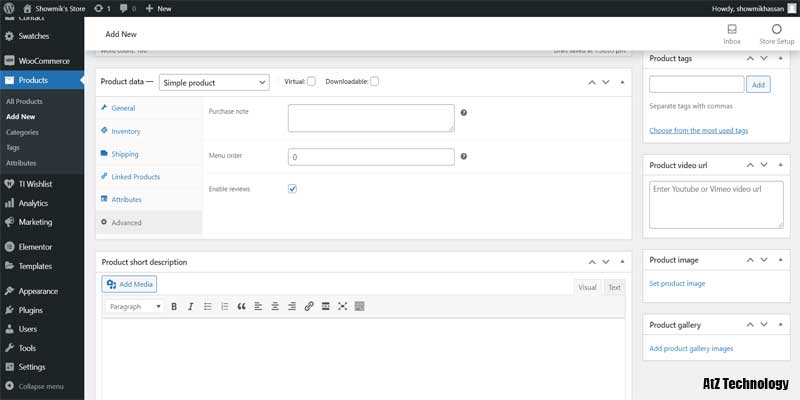Open the Simple product type dropdown
This screenshot has width=800, height=400.
tap(214, 82)
